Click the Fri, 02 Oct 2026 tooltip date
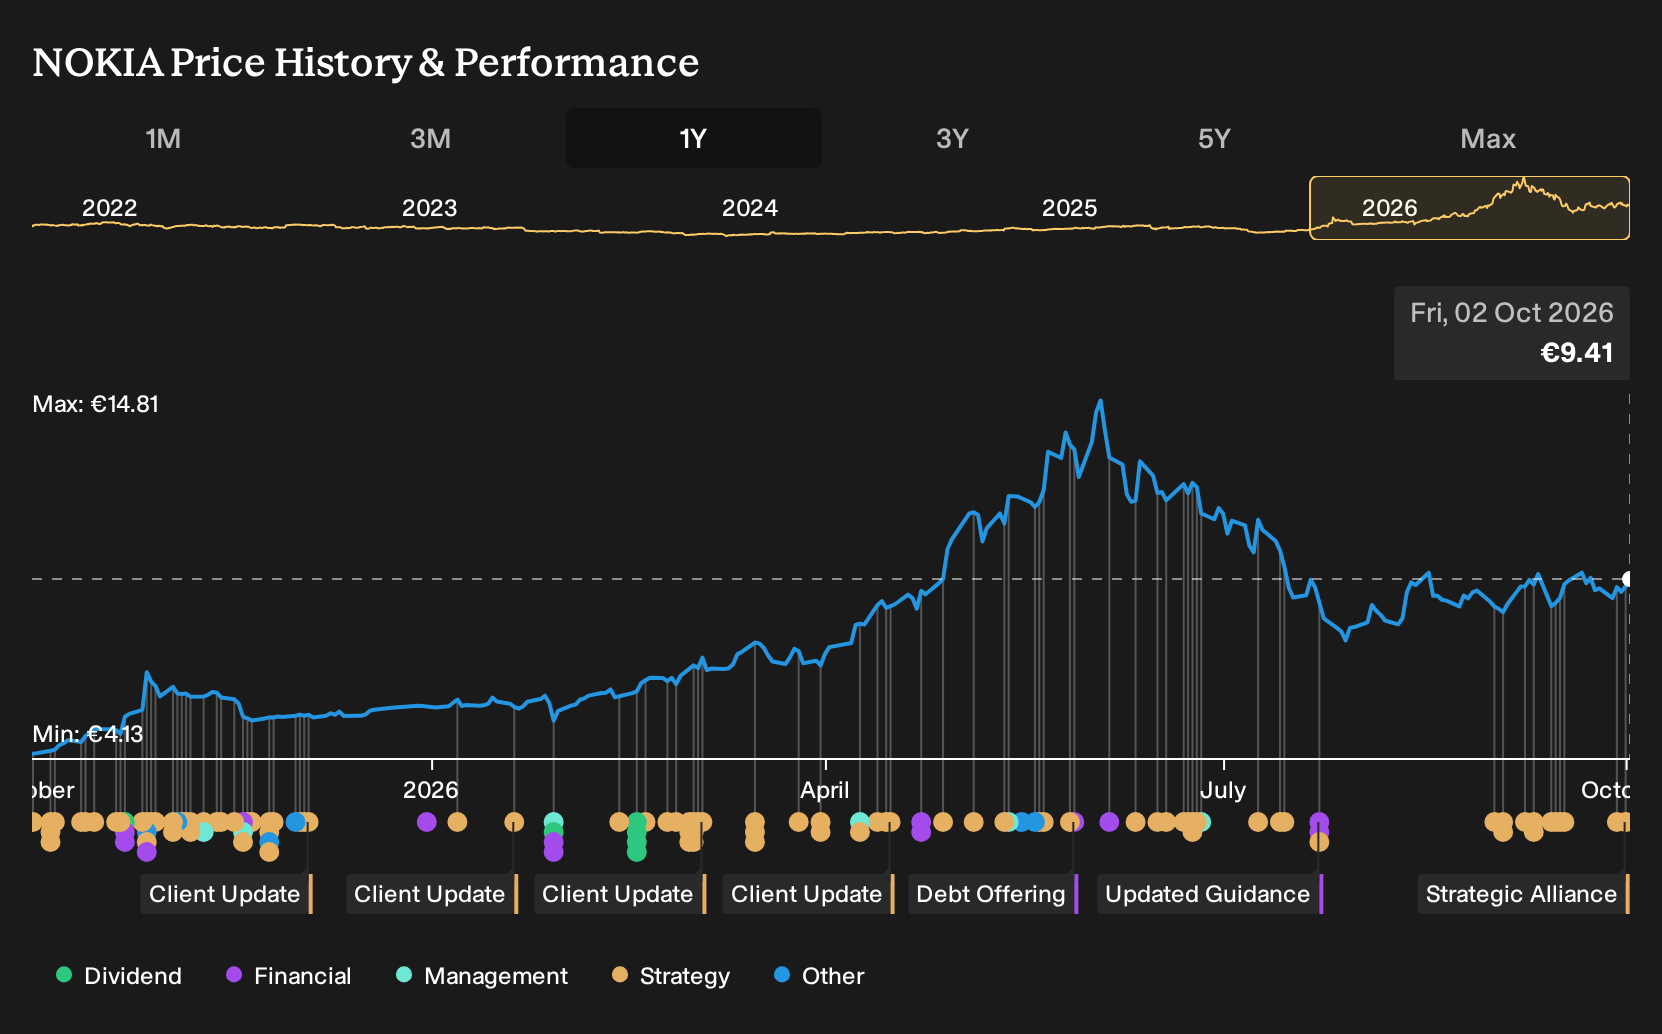Screen dimensions: 1662x1034 click(1512, 313)
